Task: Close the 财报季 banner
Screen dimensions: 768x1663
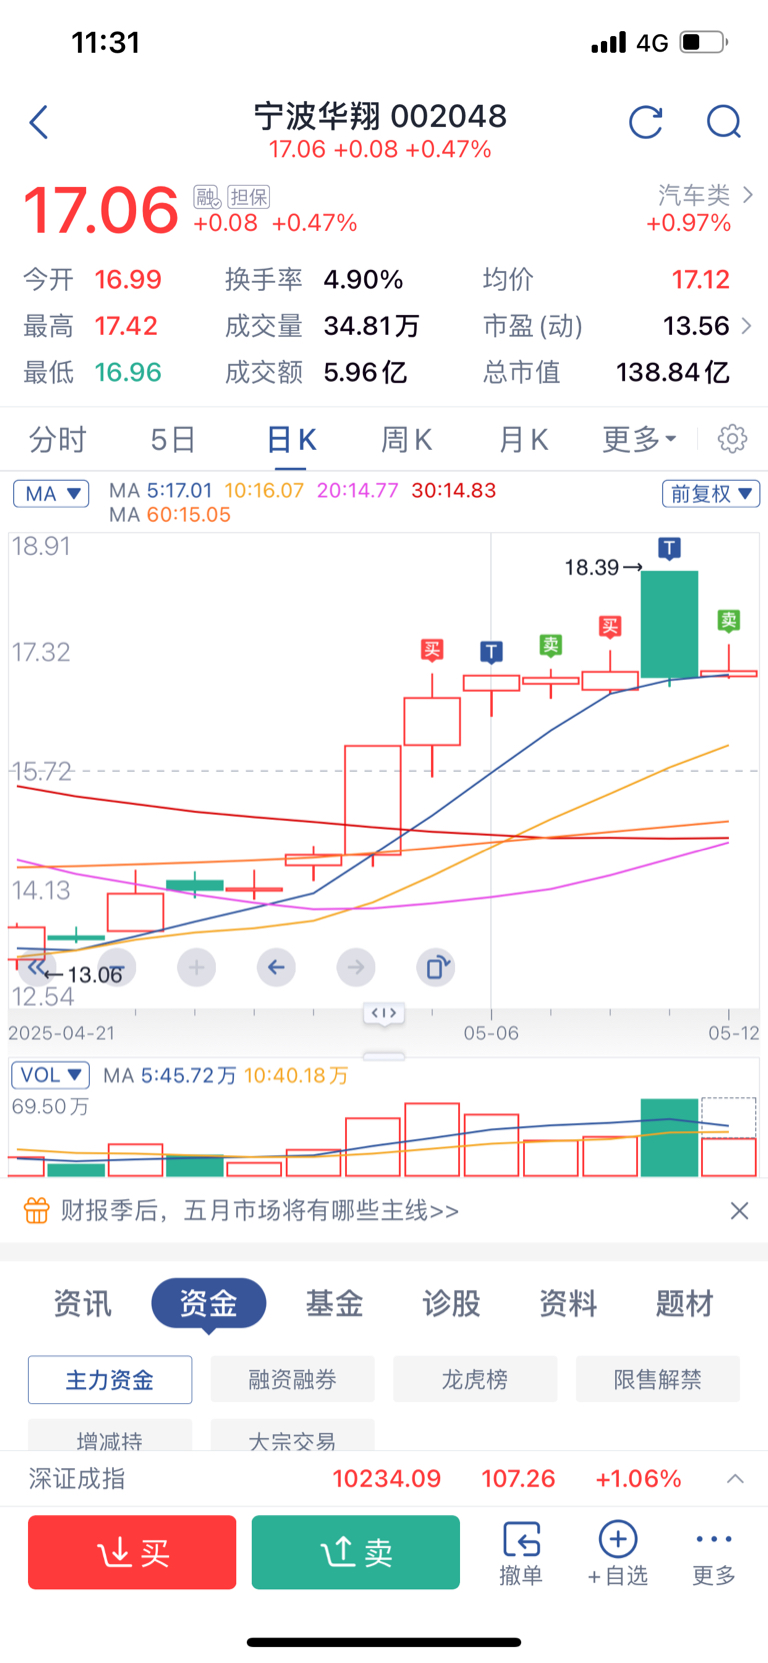Action: pyautogui.click(x=739, y=1211)
